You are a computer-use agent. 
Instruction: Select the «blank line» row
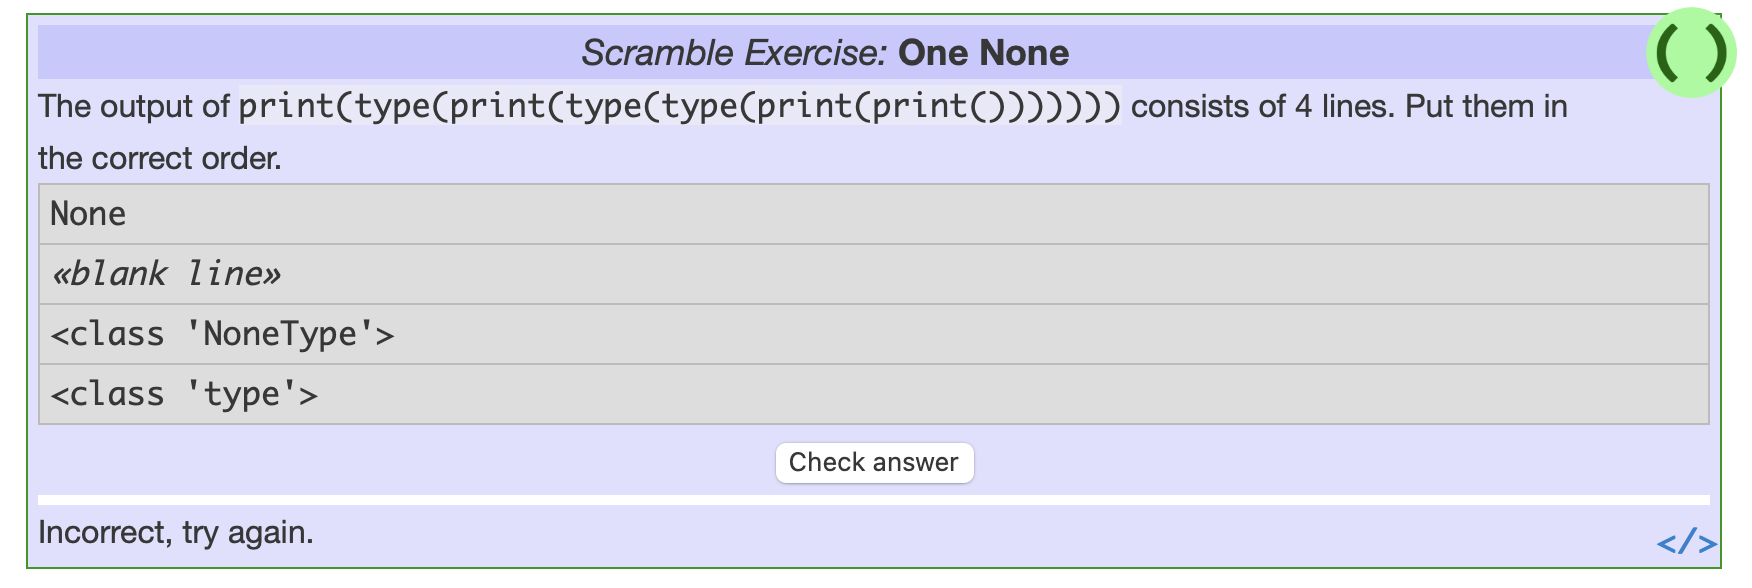pos(873,274)
